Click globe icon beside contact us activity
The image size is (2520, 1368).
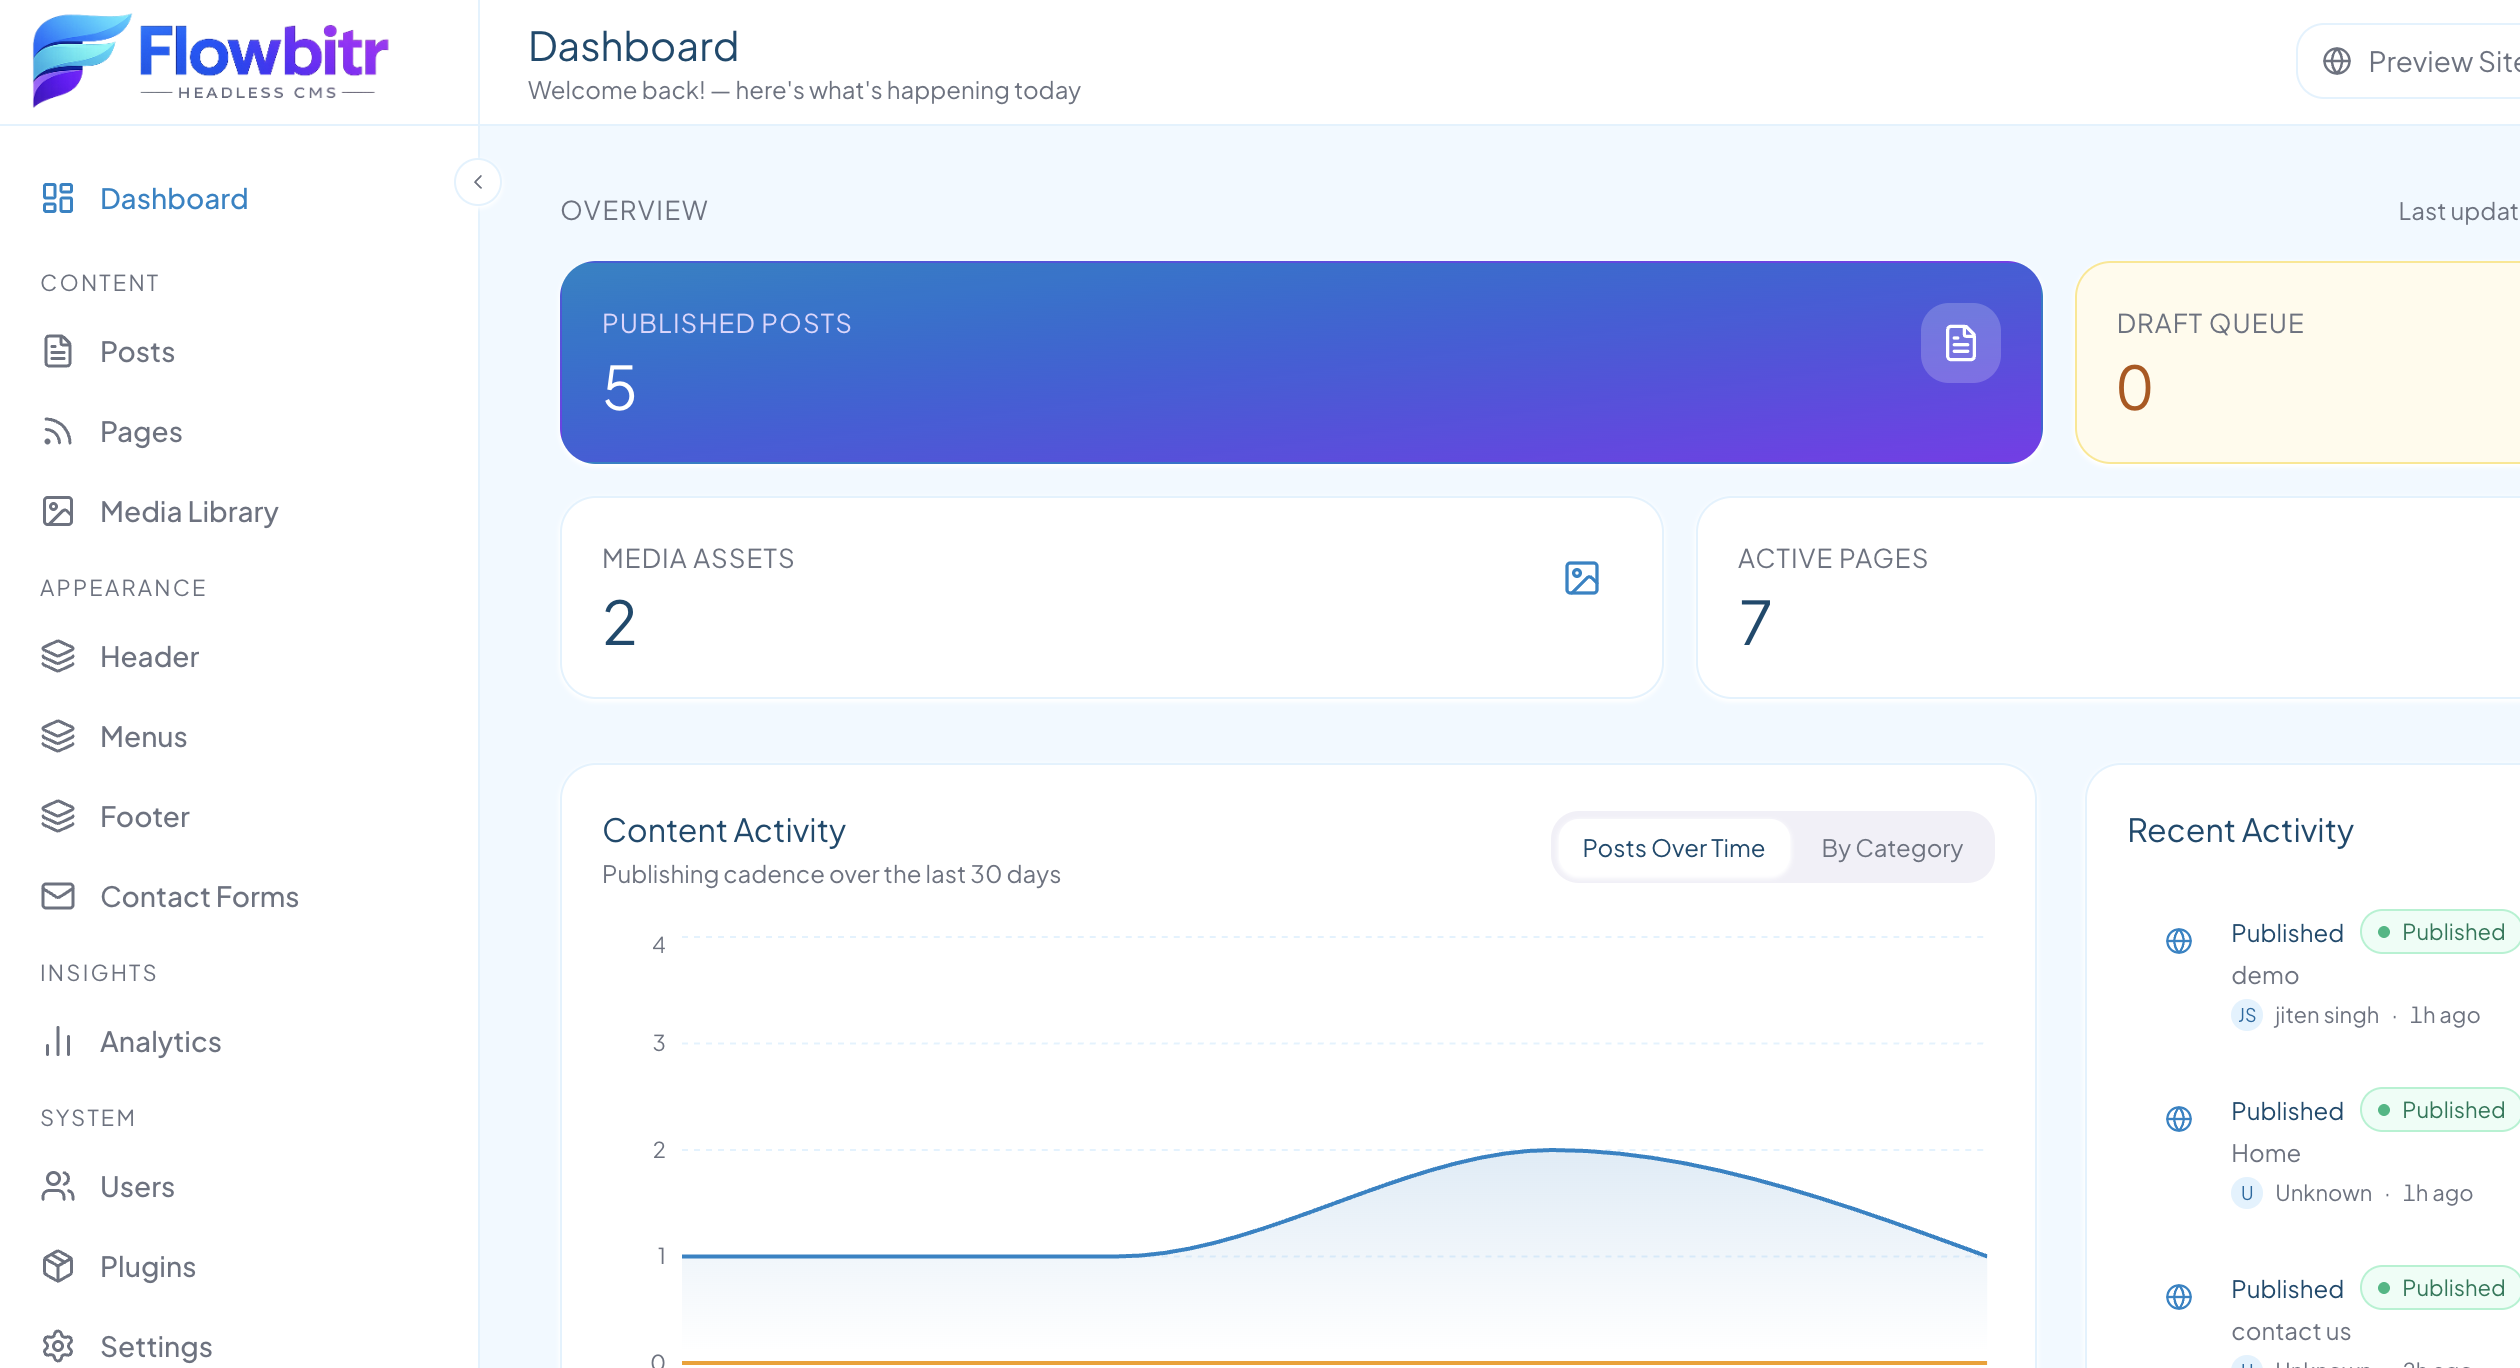click(x=2179, y=1296)
